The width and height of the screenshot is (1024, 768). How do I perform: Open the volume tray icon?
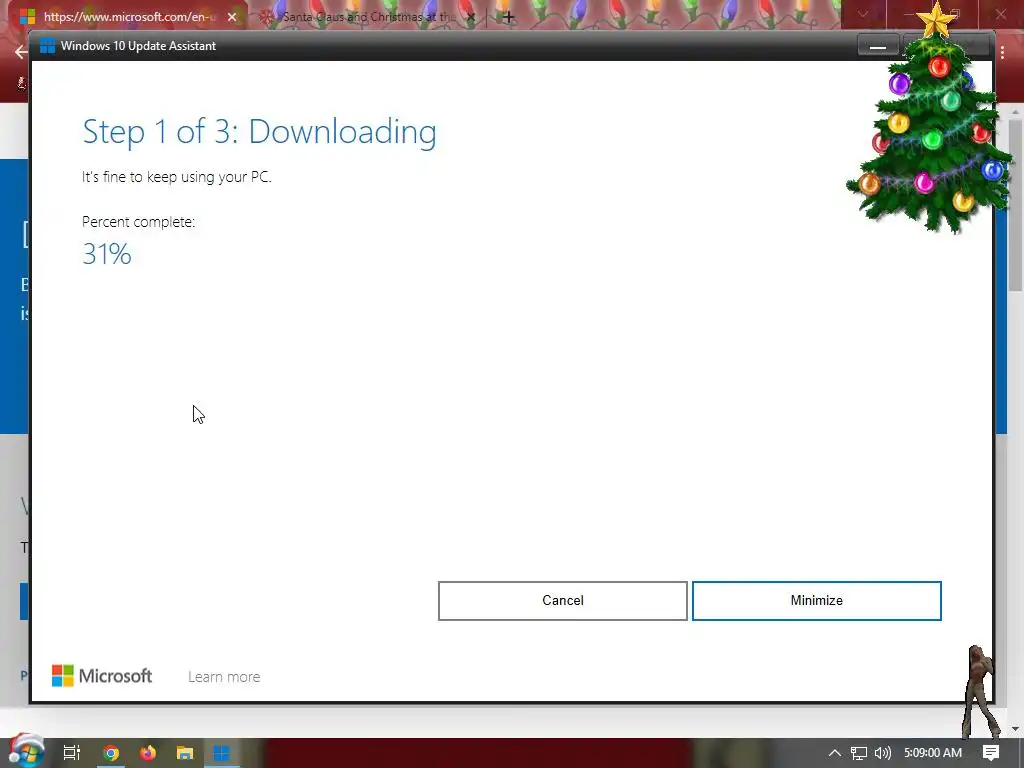(883, 753)
